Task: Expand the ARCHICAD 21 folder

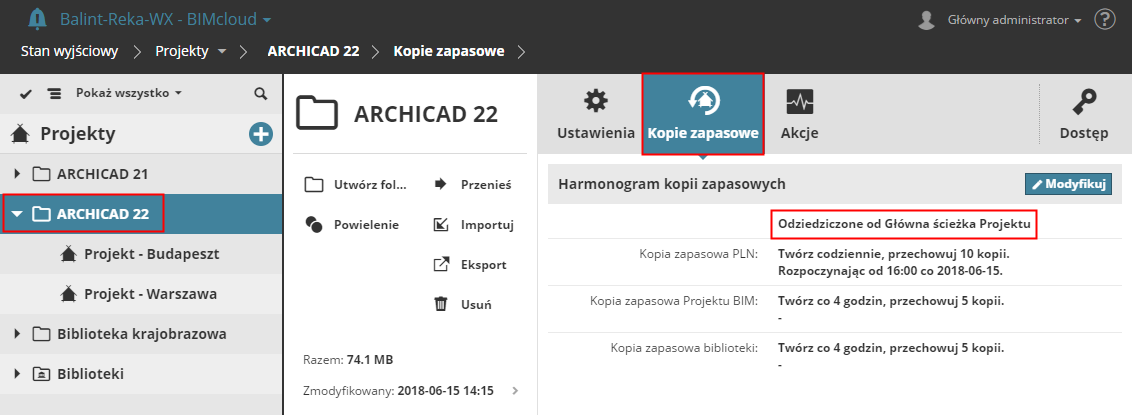Action: coord(18,174)
